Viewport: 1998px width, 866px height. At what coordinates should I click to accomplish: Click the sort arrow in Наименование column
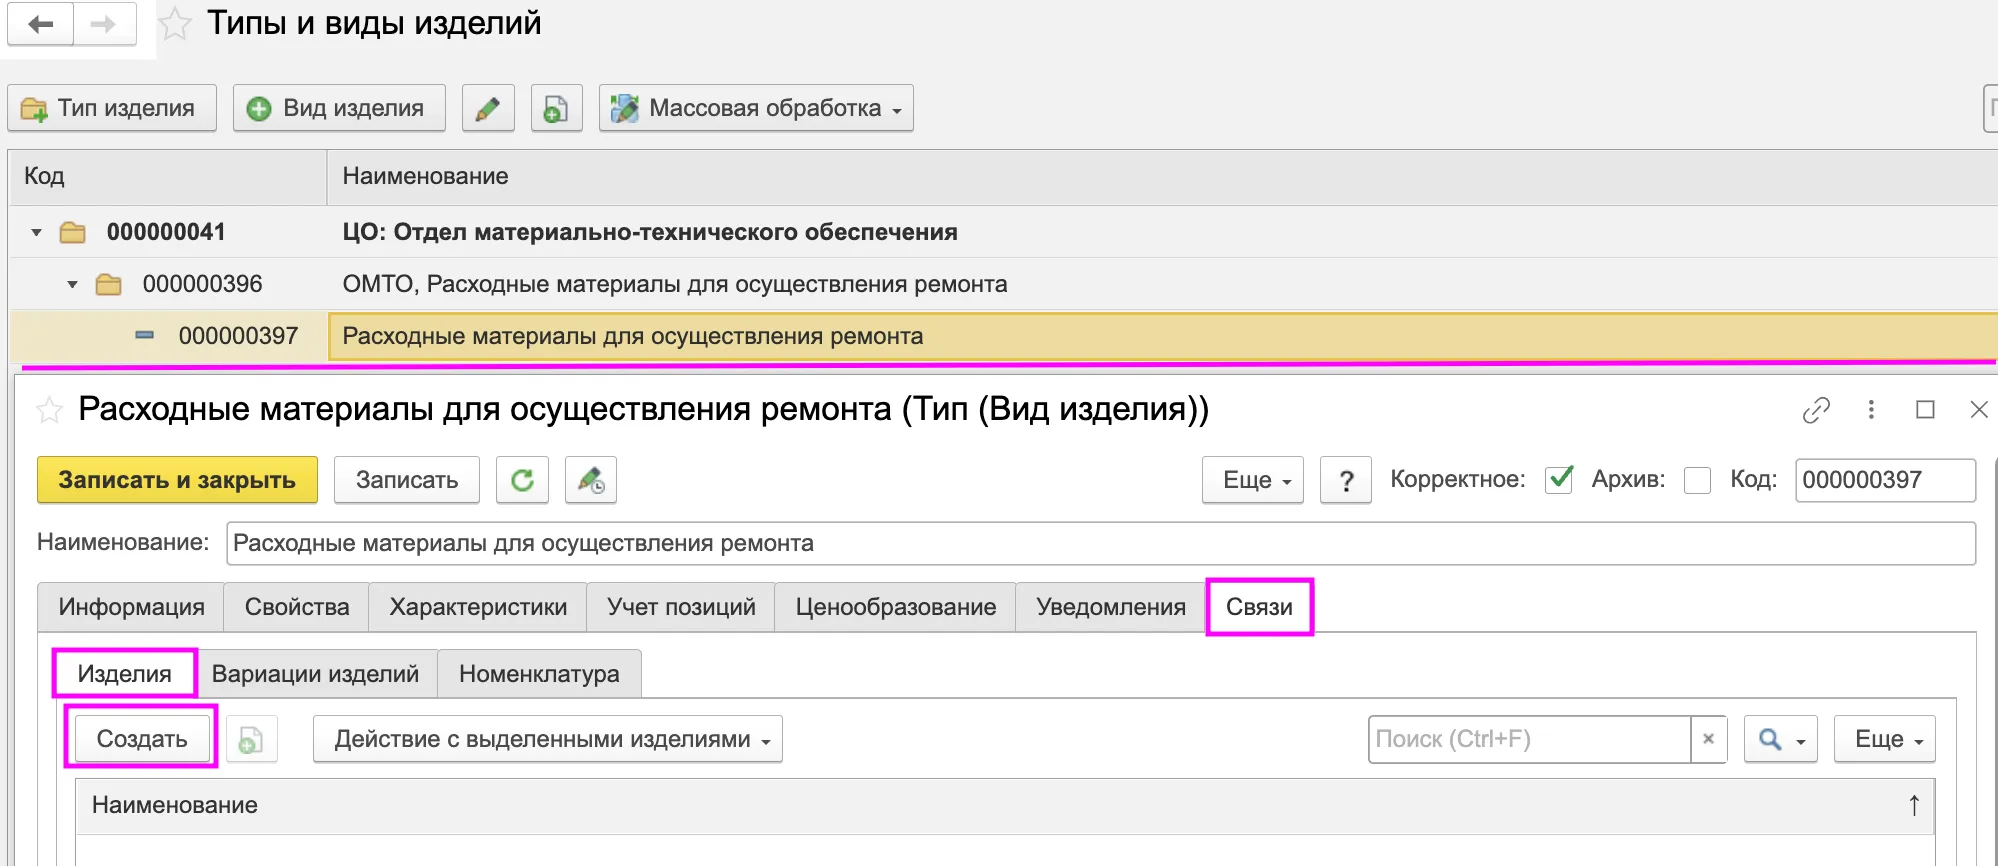1913,805
